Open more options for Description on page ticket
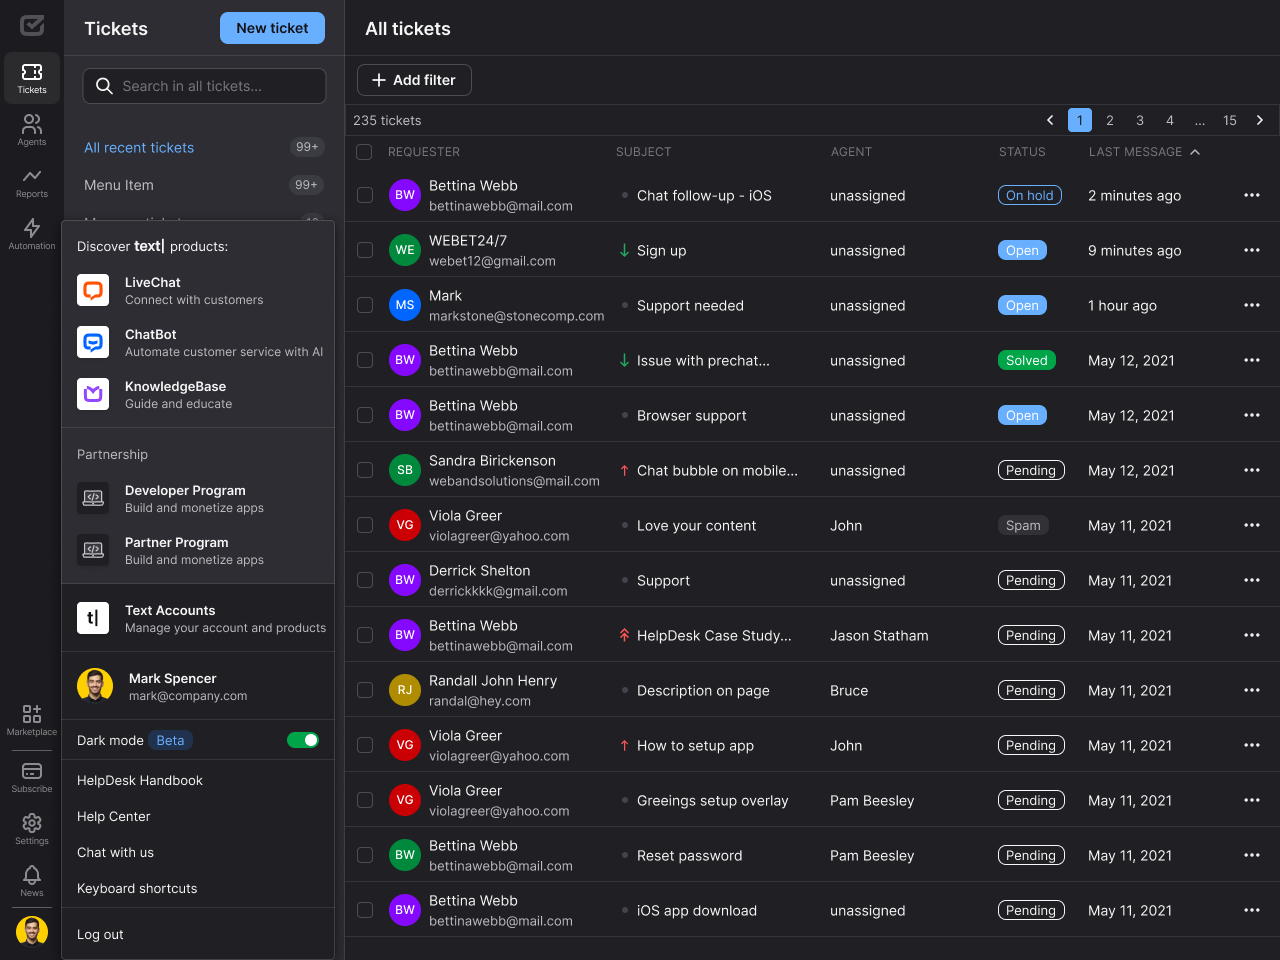 1252,690
